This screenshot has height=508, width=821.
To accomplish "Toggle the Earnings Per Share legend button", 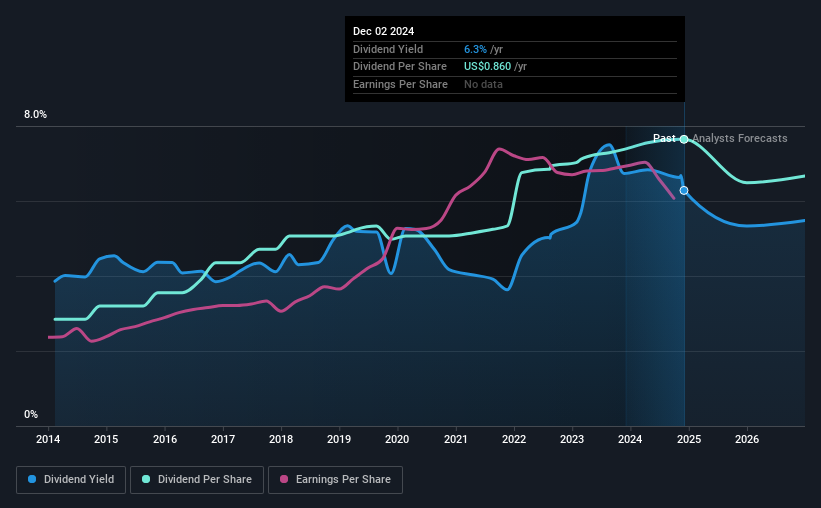I will 335,480.
